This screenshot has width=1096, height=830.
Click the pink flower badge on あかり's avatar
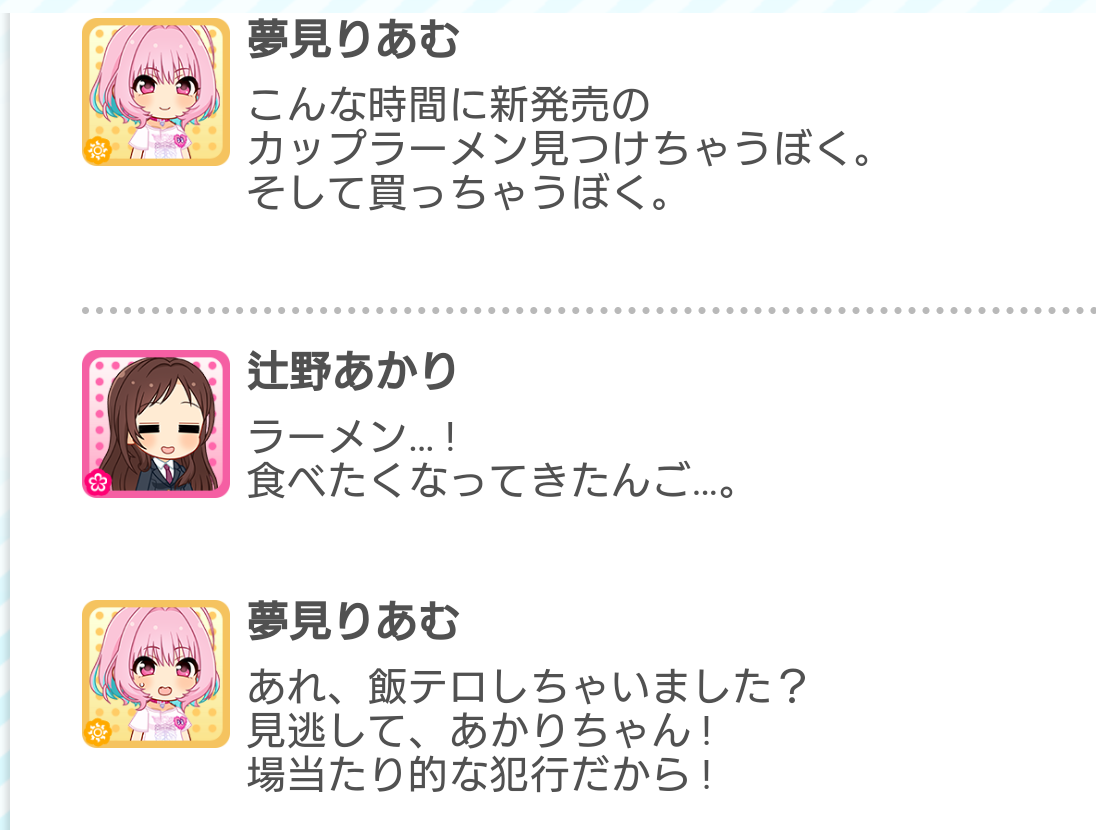(x=98, y=482)
